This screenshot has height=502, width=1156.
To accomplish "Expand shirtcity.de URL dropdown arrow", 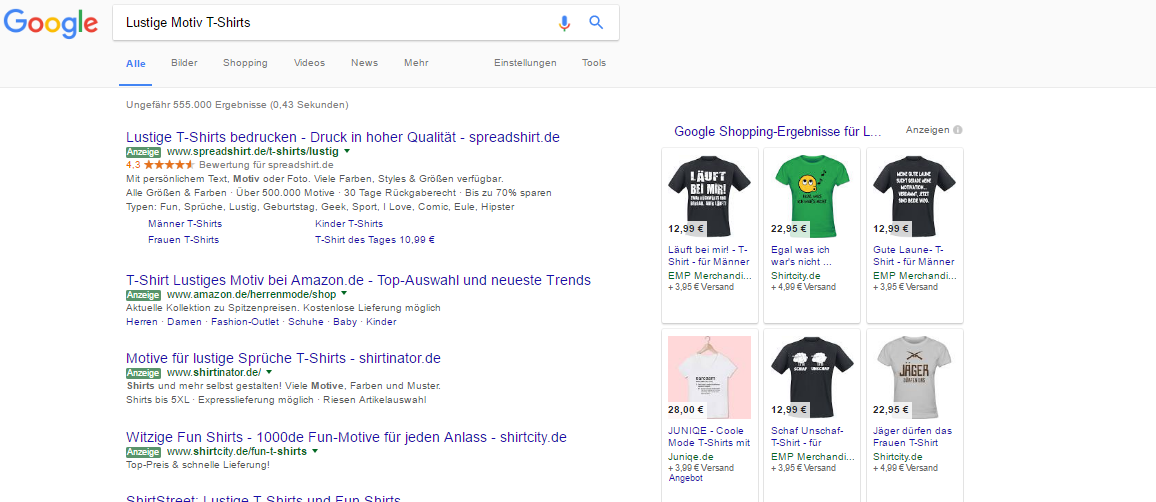I will pyautogui.click(x=315, y=450).
